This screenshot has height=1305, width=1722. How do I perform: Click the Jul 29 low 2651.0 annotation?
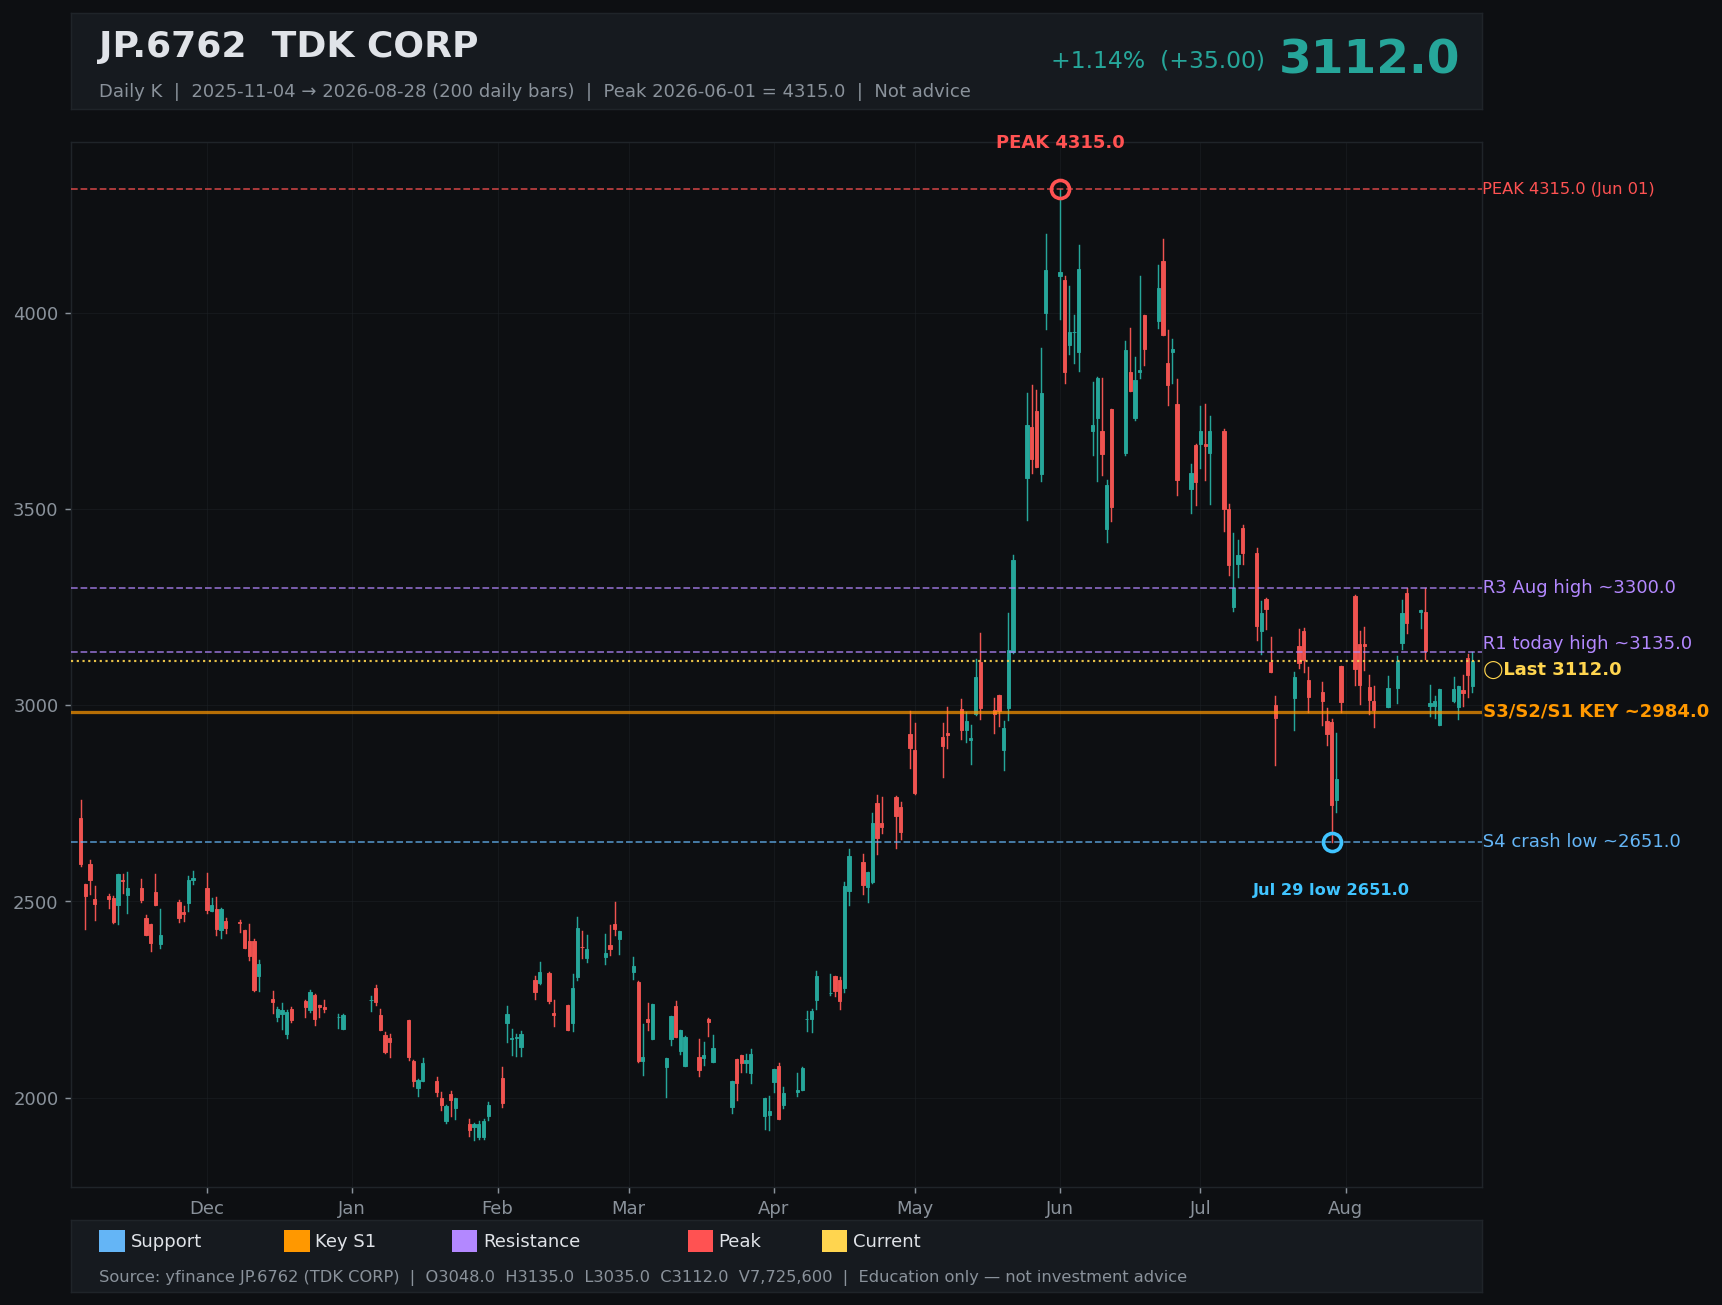coord(1330,890)
